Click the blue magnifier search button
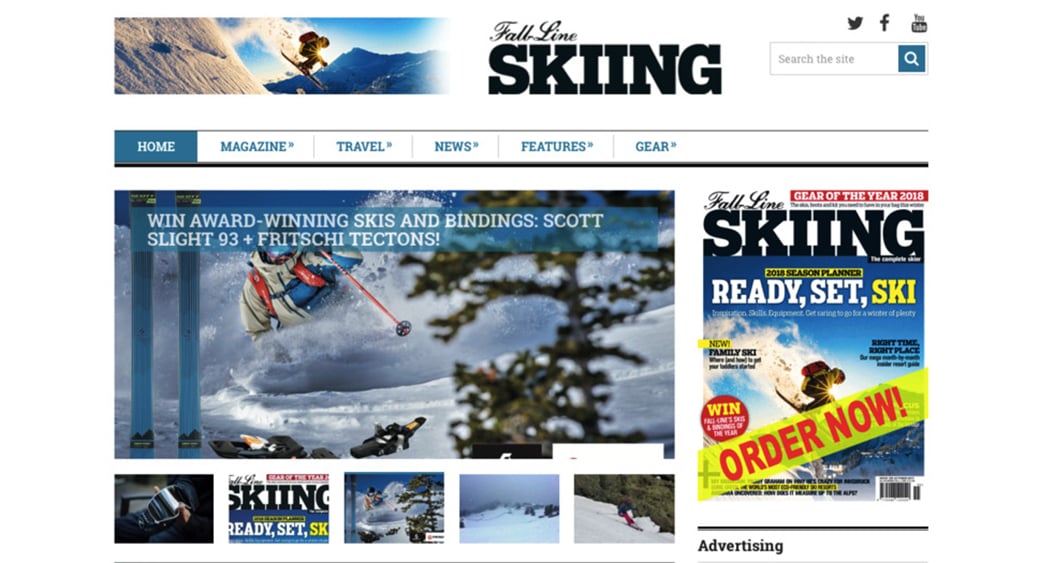This screenshot has height=563, width=1040. (x=912, y=59)
